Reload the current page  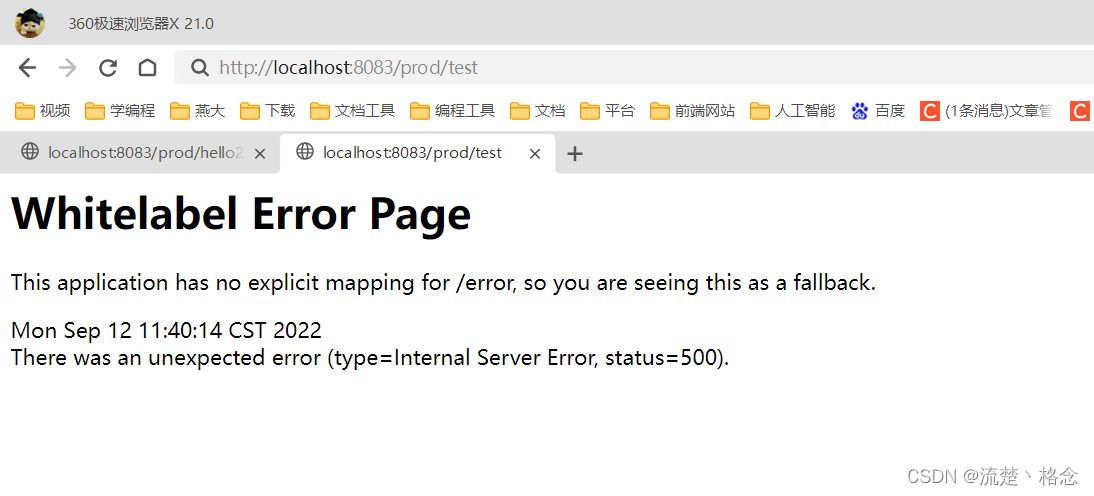pos(108,68)
